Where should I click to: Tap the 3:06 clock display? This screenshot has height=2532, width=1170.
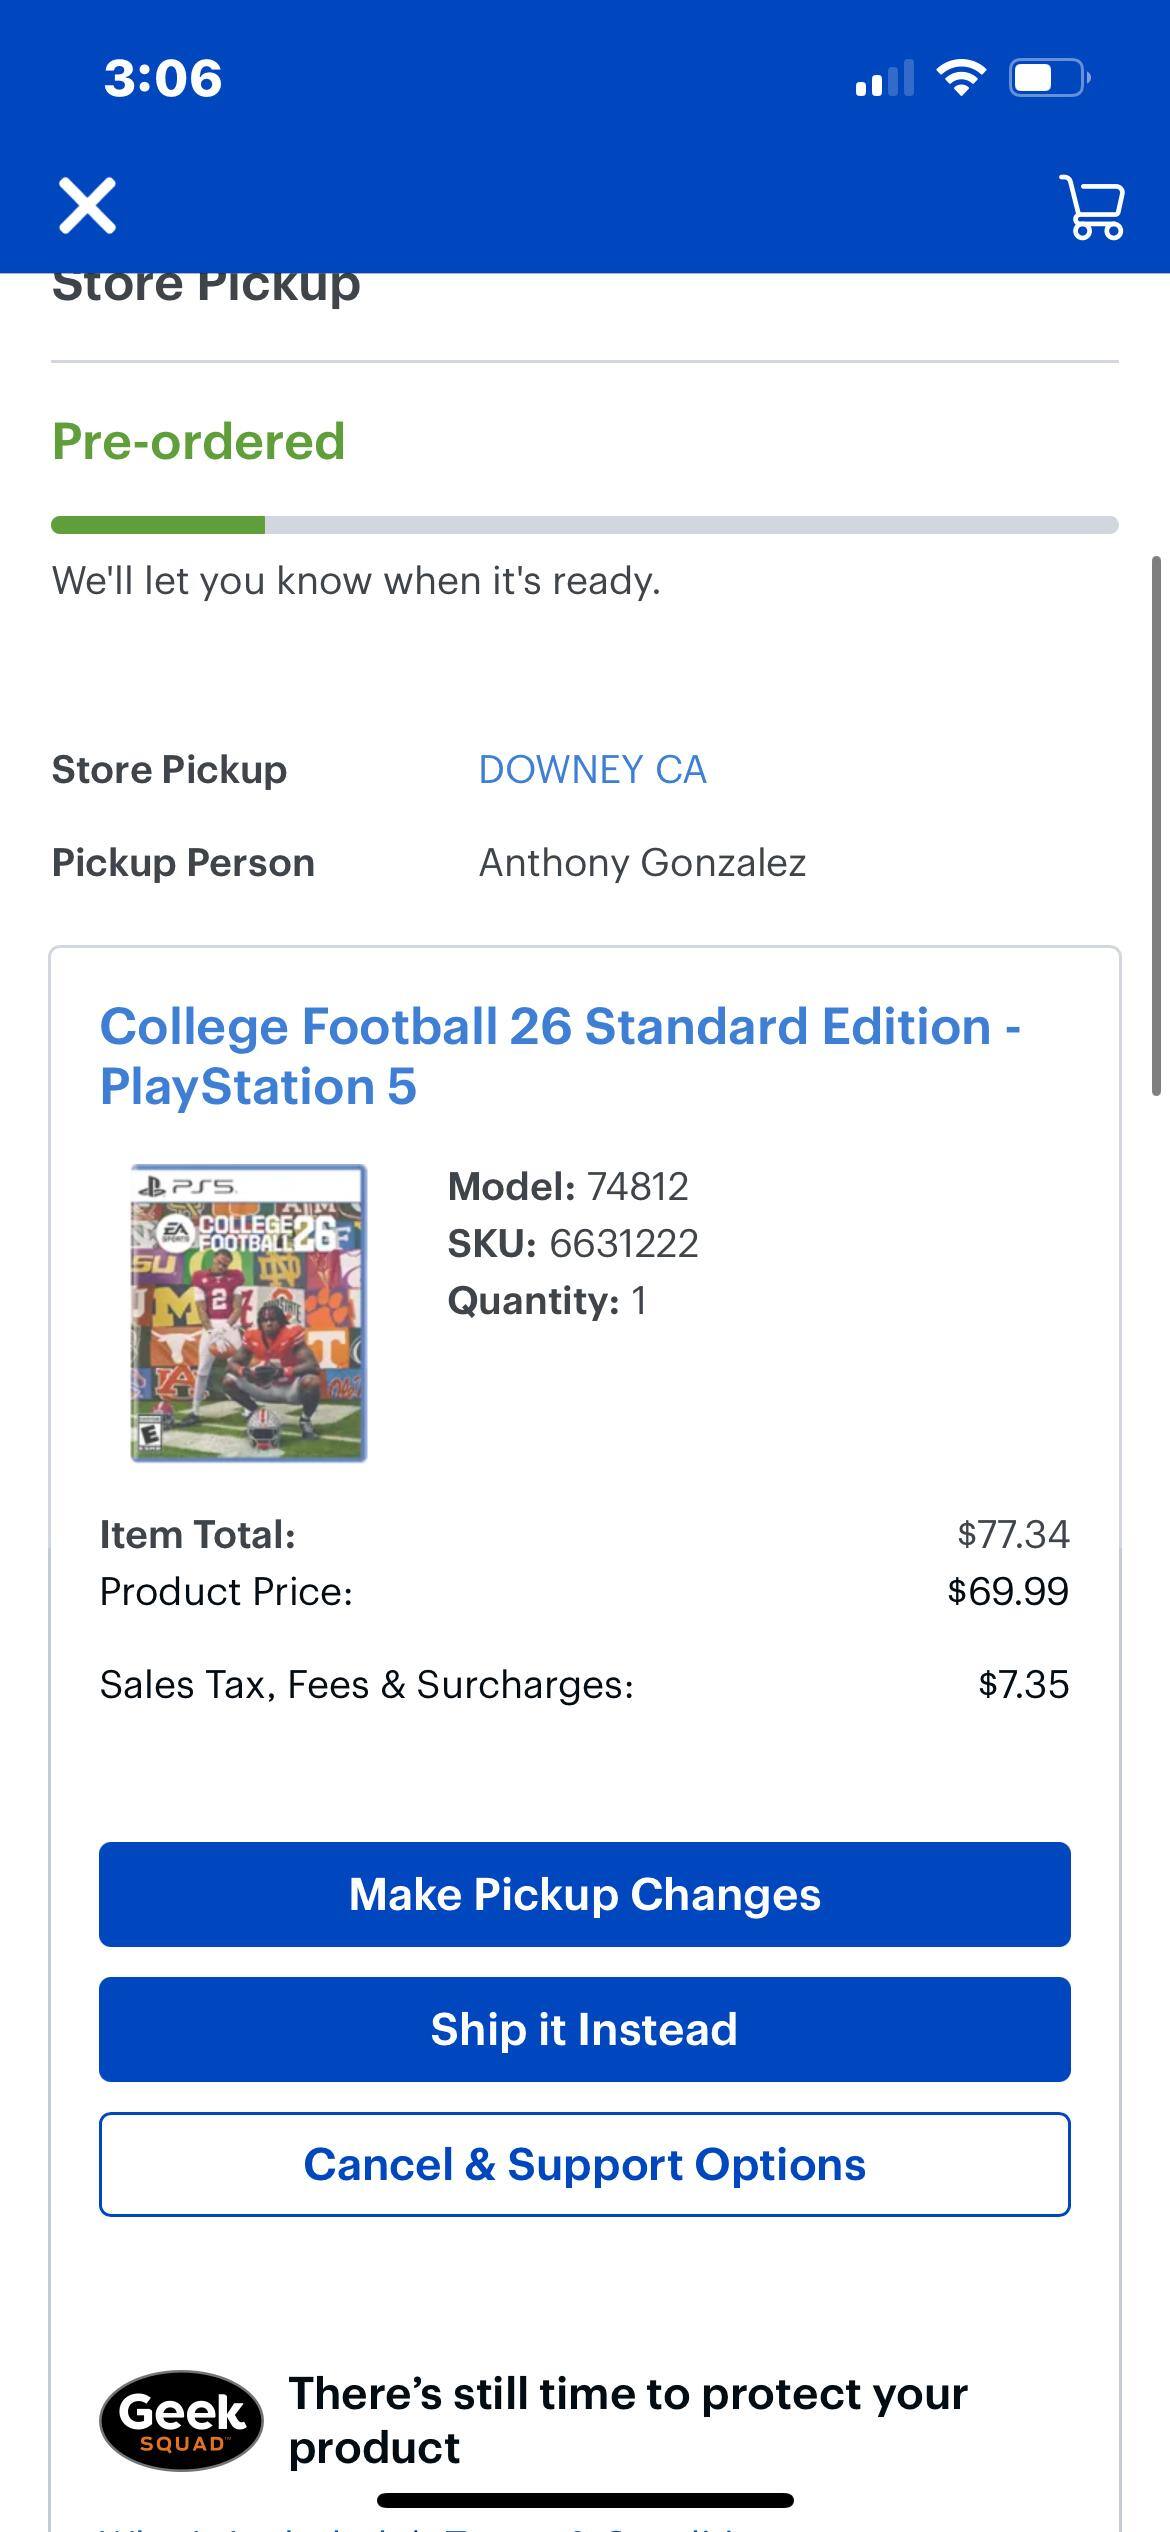163,78
